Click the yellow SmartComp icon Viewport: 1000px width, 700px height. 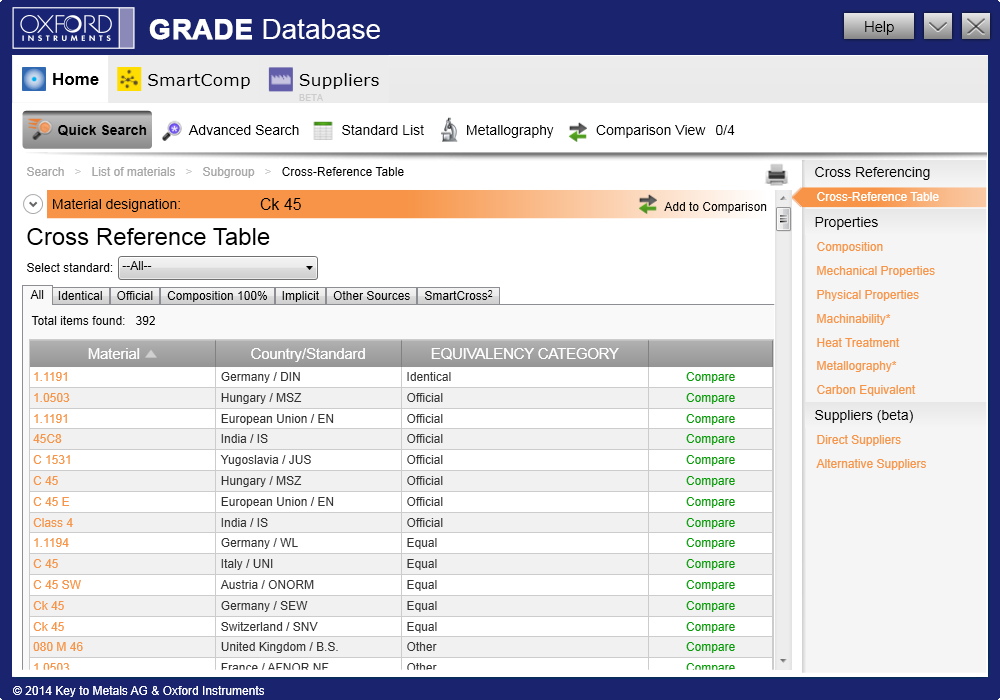[129, 79]
